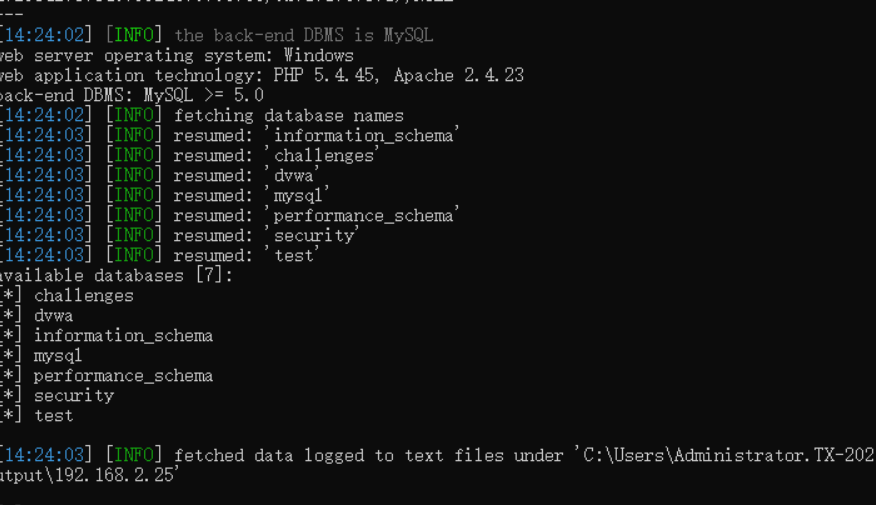Click 'performance_schema' in the available databases list

coord(123,376)
